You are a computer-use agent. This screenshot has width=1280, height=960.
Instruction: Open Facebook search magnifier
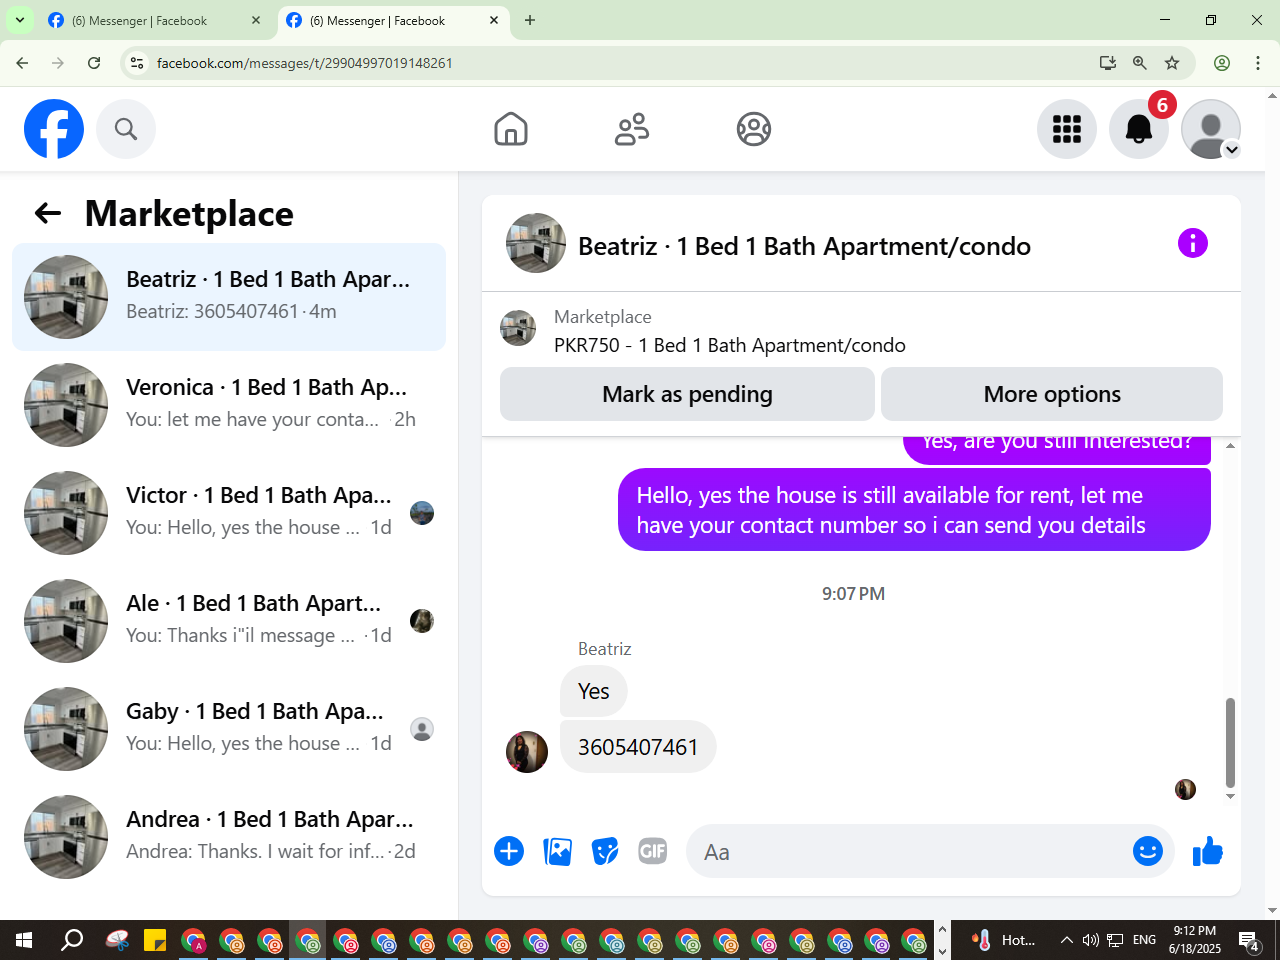(126, 129)
